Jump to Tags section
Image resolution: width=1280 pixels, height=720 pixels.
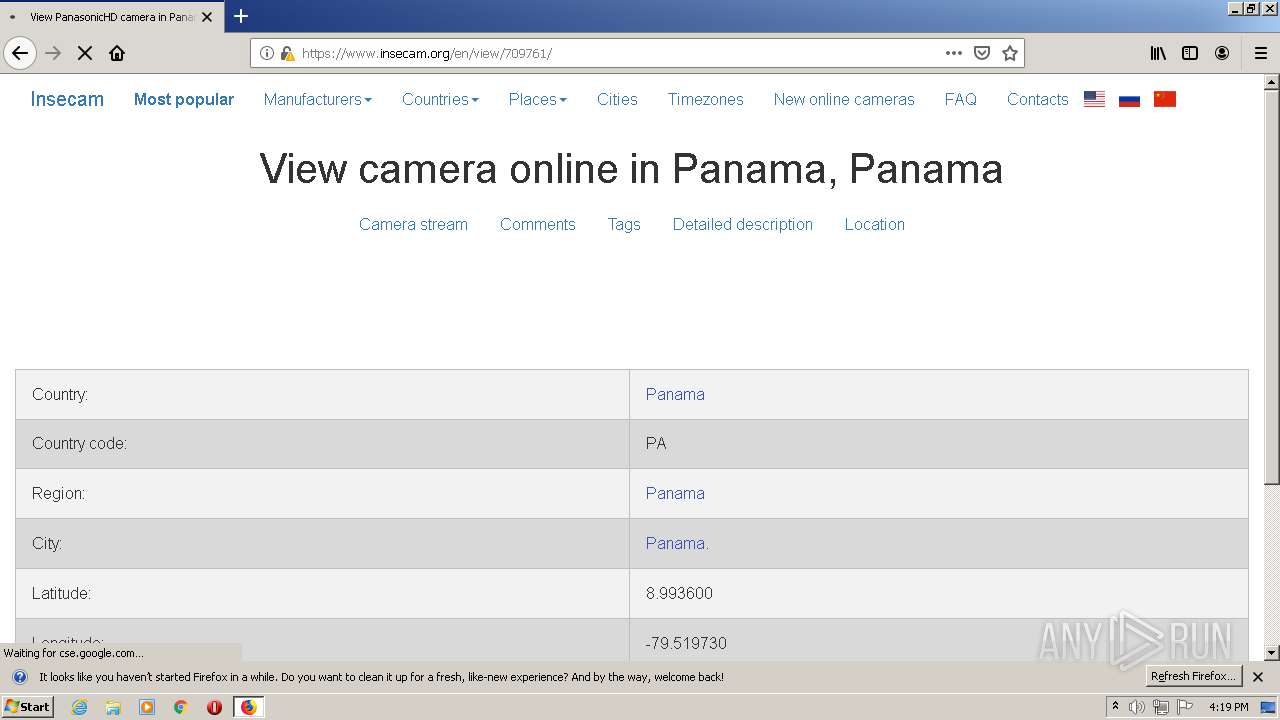click(624, 224)
